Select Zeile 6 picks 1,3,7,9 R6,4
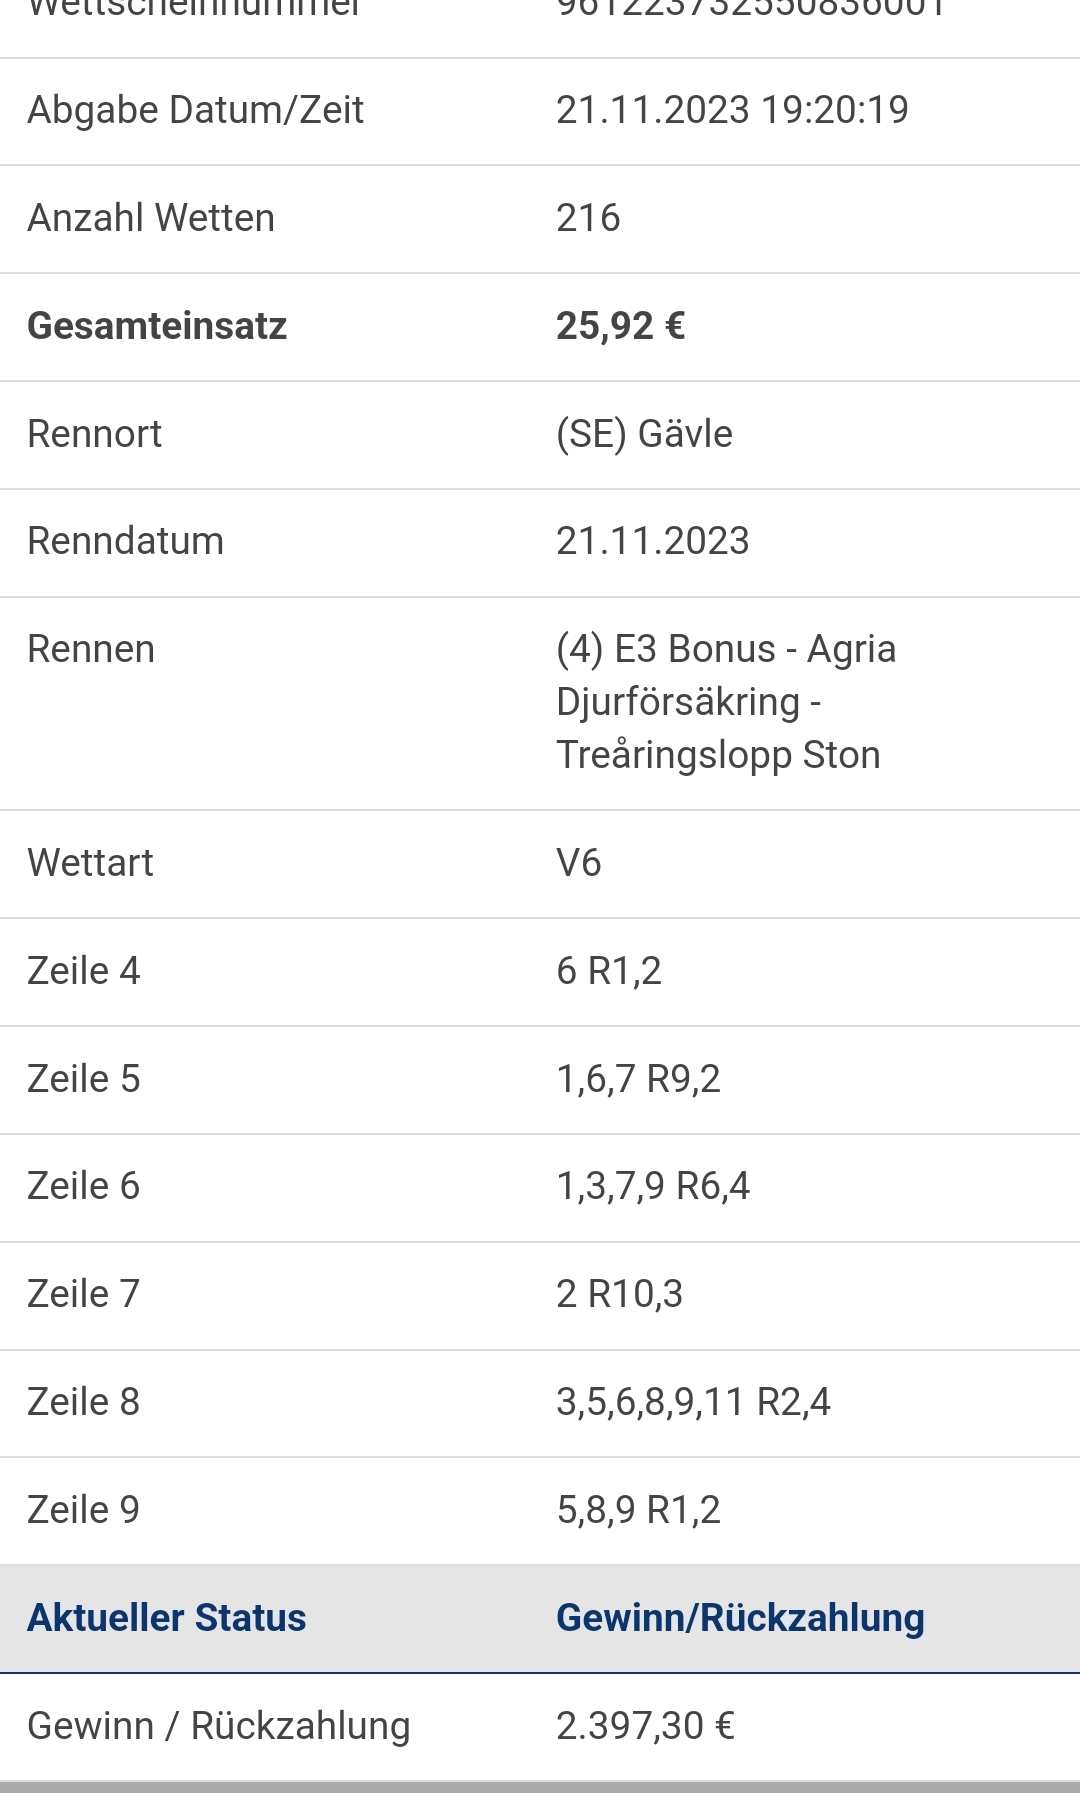The image size is (1080, 1793). click(653, 1186)
